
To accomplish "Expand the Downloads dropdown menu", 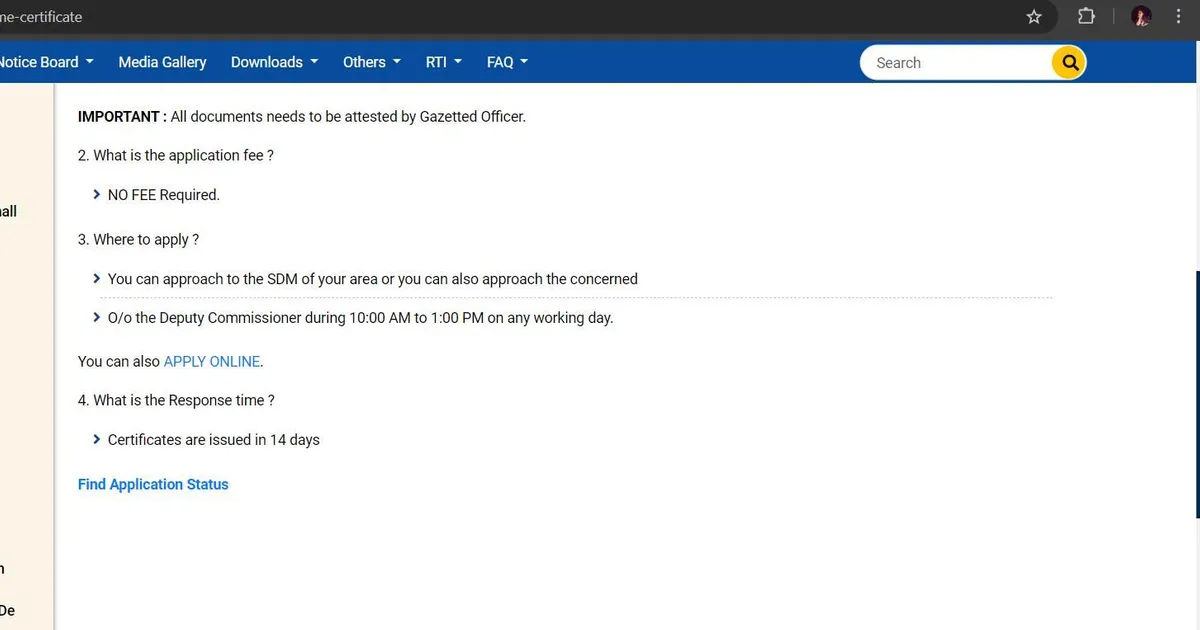I will (x=274, y=62).
